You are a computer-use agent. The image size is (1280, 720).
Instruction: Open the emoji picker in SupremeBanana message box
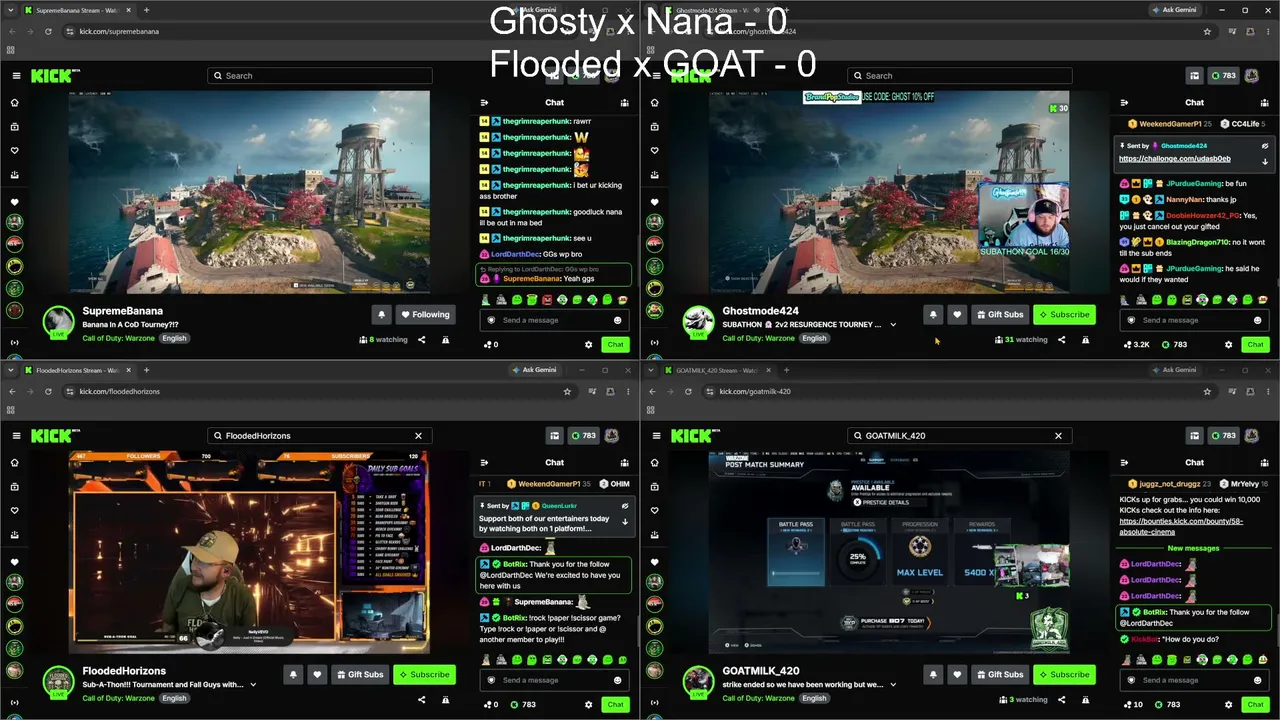617,320
